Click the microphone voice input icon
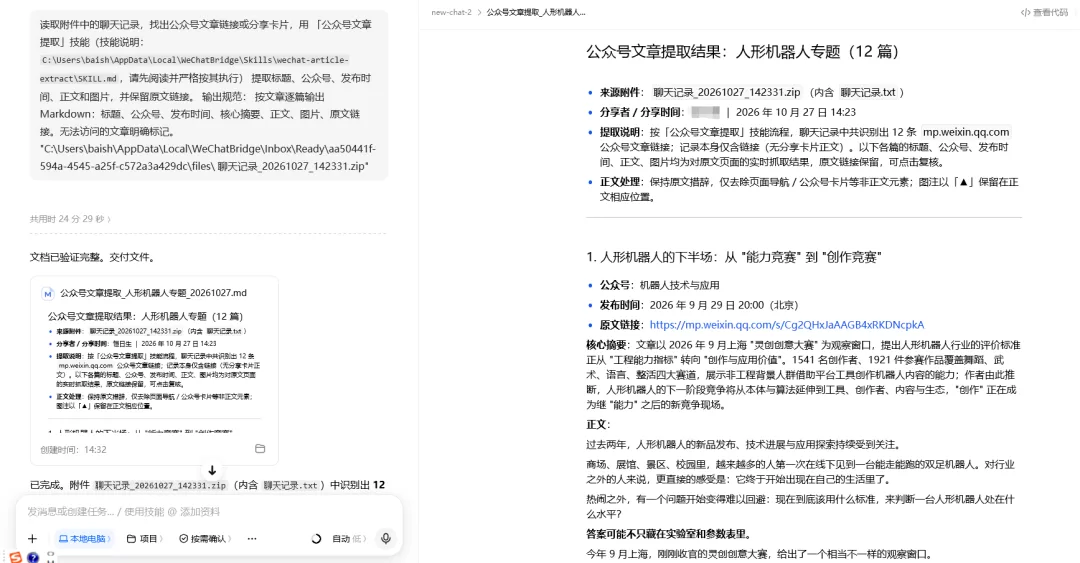Screen dimensions: 1080x563 point(386,539)
